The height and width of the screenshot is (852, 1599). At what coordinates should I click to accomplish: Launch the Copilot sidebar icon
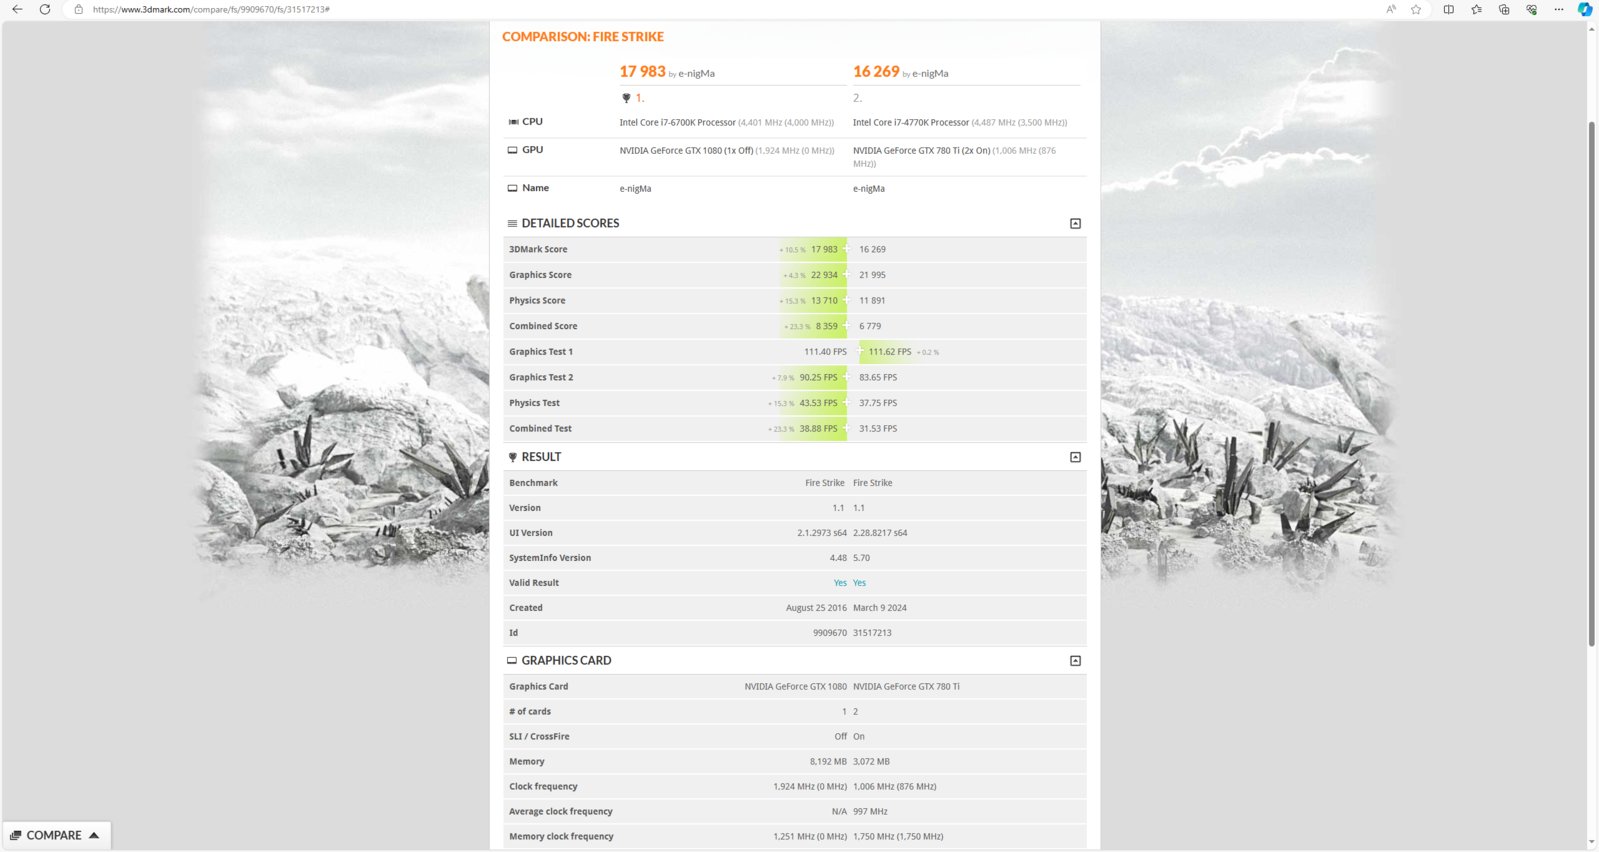[1584, 9]
